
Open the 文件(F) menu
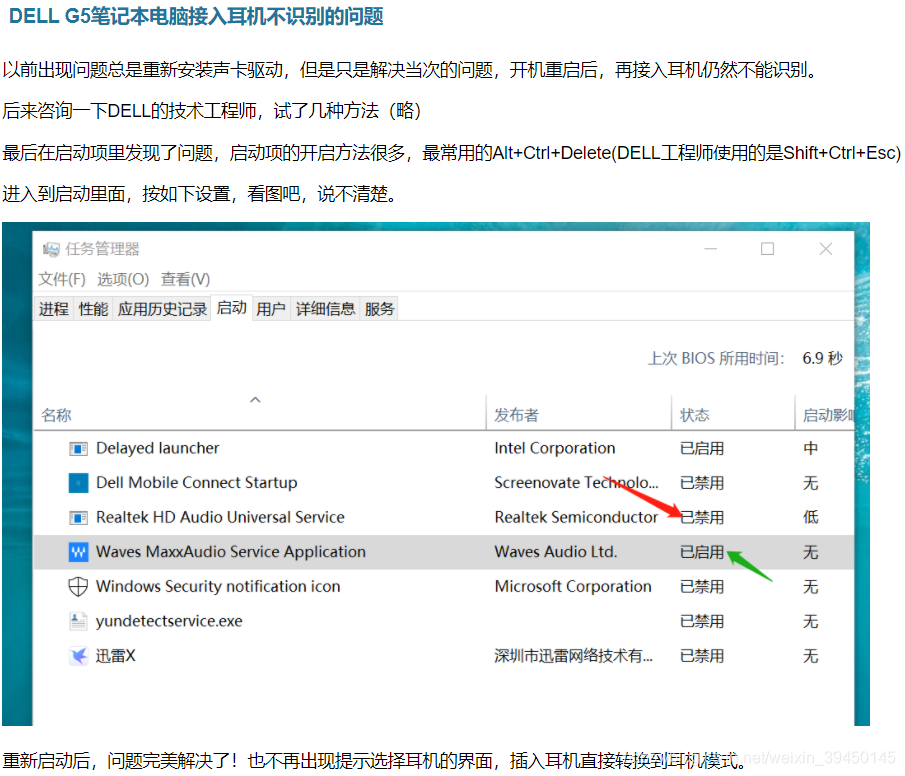62,279
